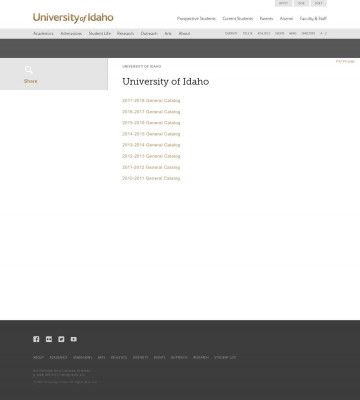
Task: Select the University of Idaho page heading
Action: [x=166, y=82]
